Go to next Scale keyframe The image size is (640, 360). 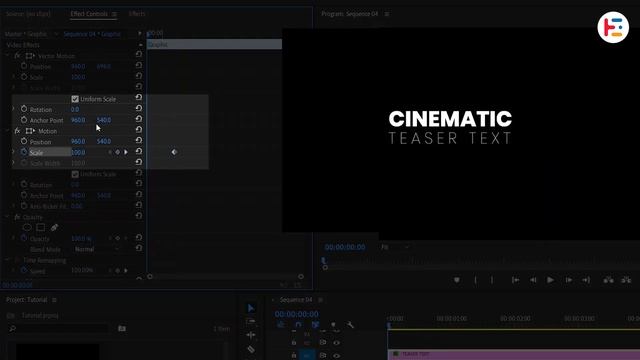pyautogui.click(x=126, y=152)
